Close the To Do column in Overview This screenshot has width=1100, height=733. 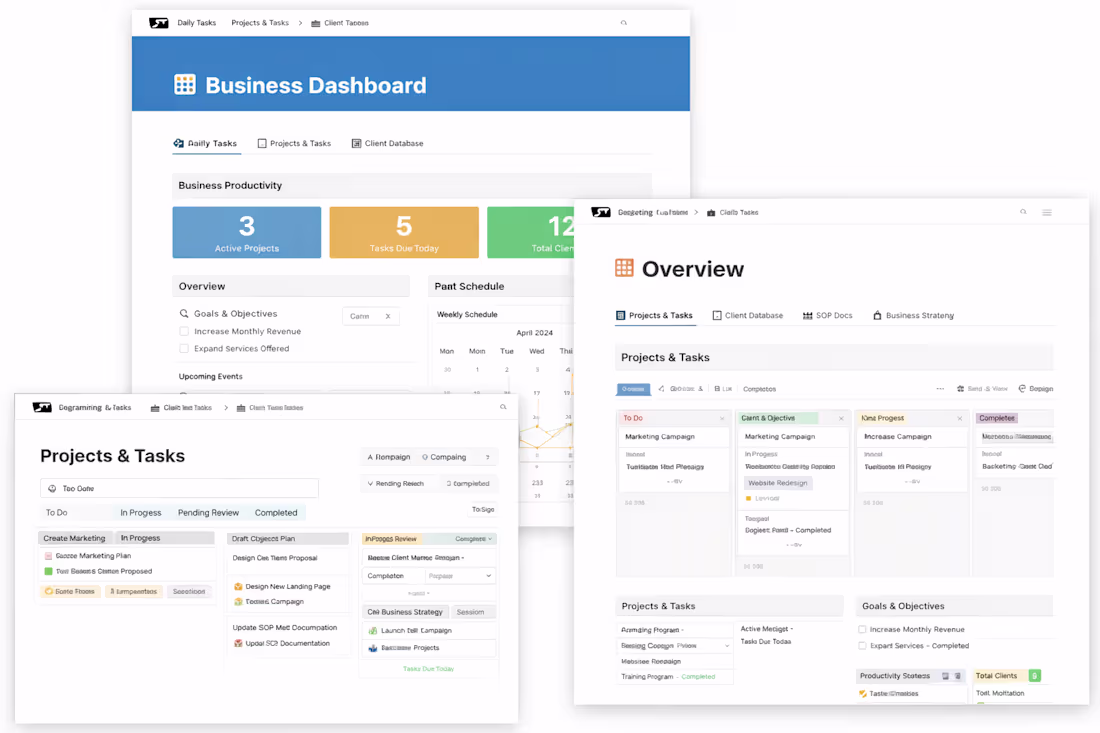pyautogui.click(x=722, y=418)
